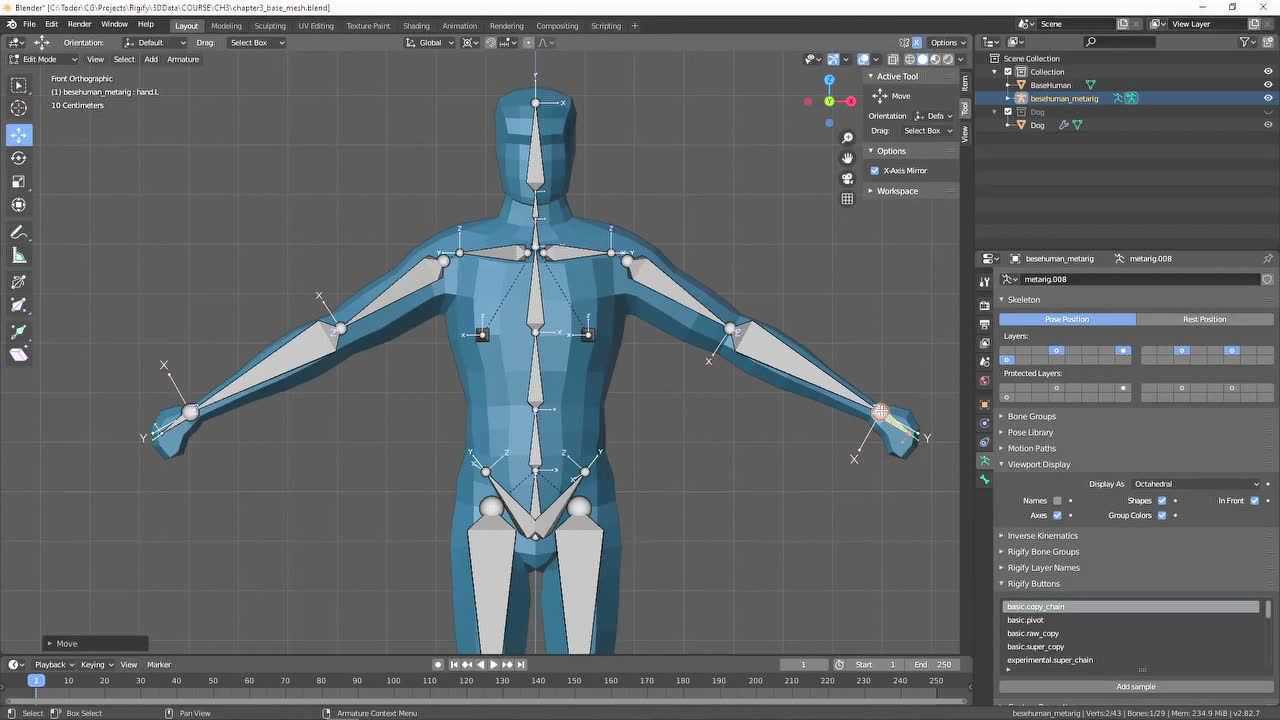The height and width of the screenshot is (720, 1280).
Task: Enable the X-Axis Mirror checkbox
Action: point(875,170)
